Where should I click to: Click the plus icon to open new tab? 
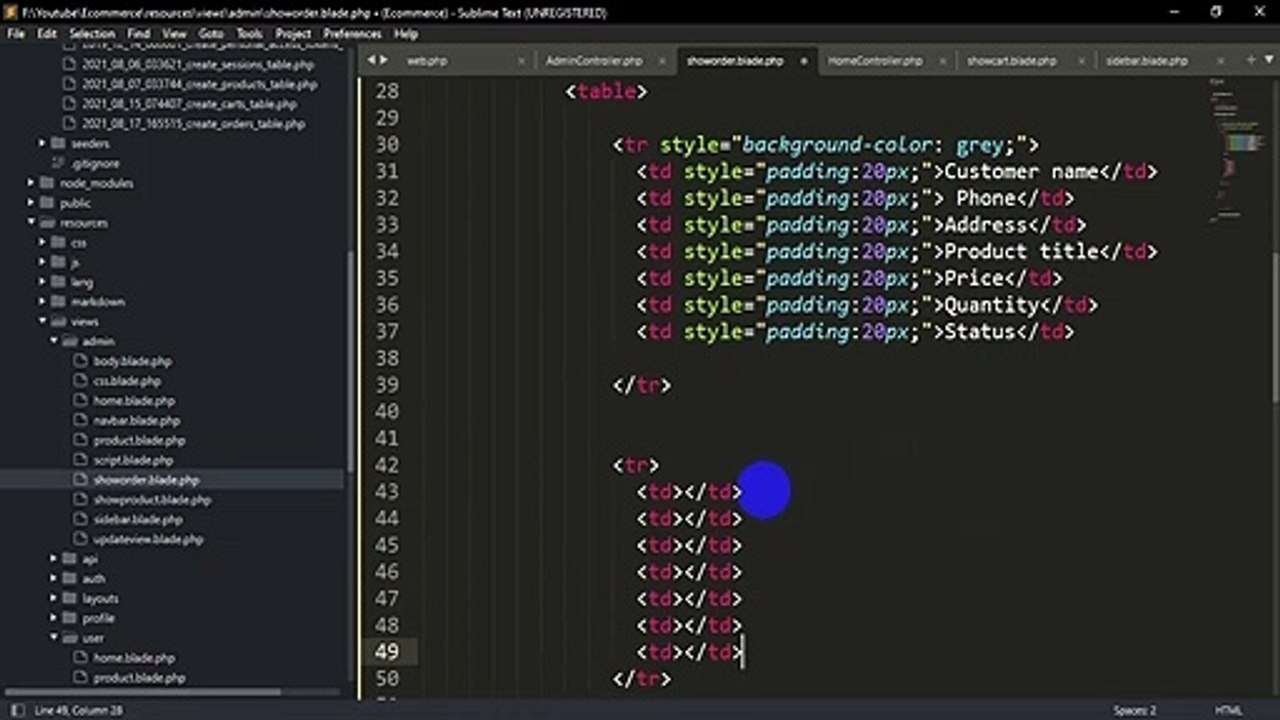[x=1250, y=60]
